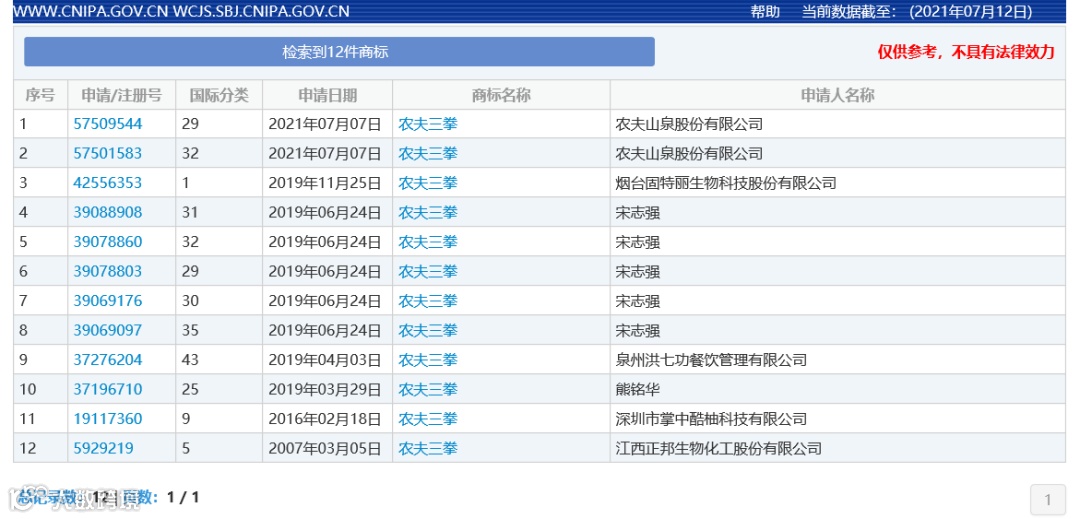Click the 申请/注册号 column header
The image size is (1080, 519).
point(121,95)
